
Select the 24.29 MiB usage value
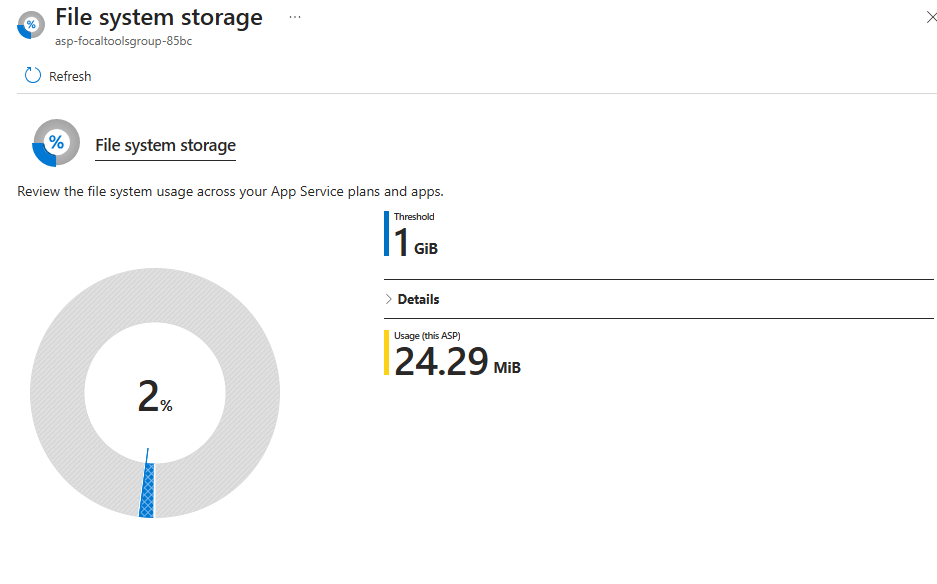pyautogui.click(x=457, y=362)
